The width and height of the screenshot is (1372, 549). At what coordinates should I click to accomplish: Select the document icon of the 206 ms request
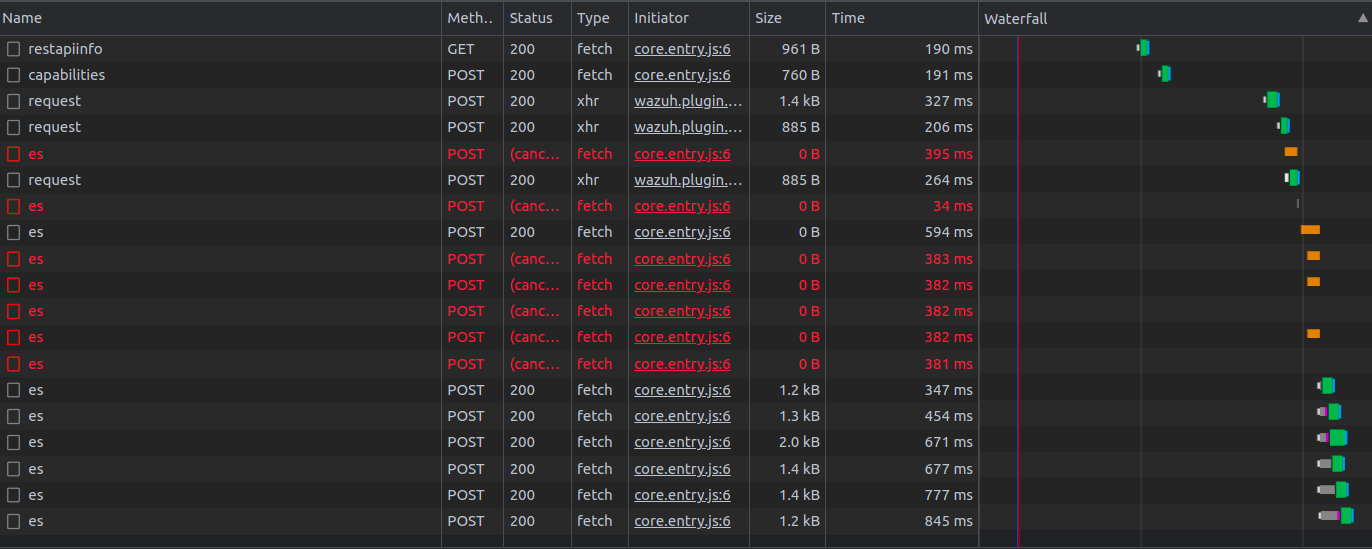13,127
